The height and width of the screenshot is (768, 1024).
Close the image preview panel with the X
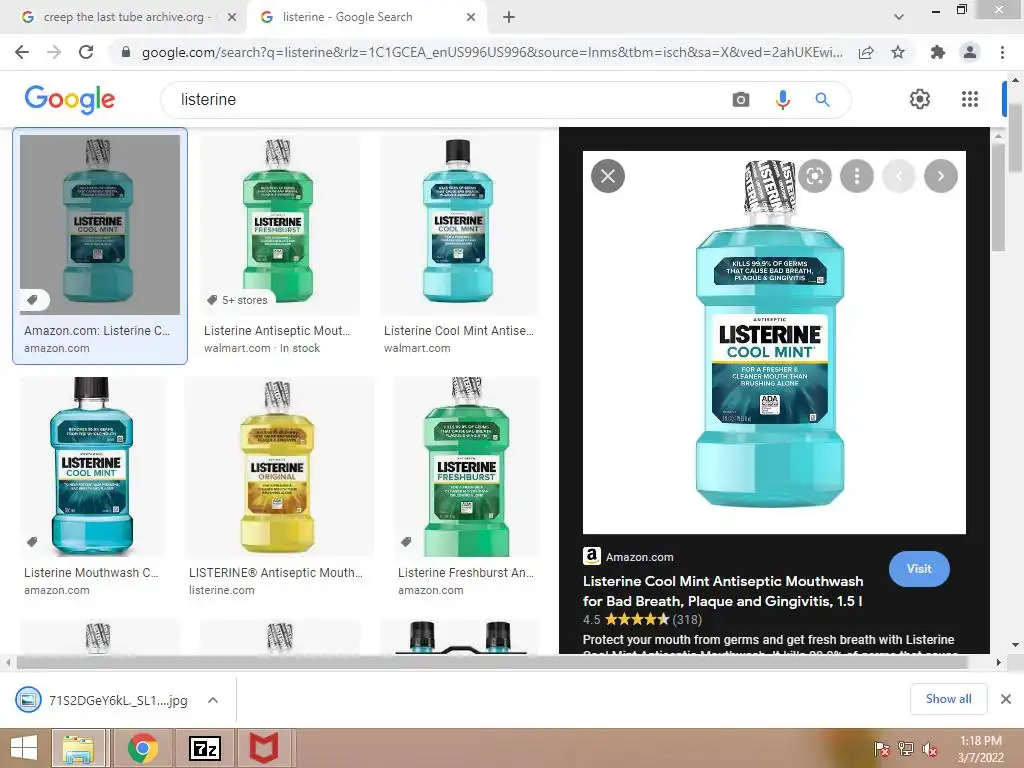pos(608,176)
